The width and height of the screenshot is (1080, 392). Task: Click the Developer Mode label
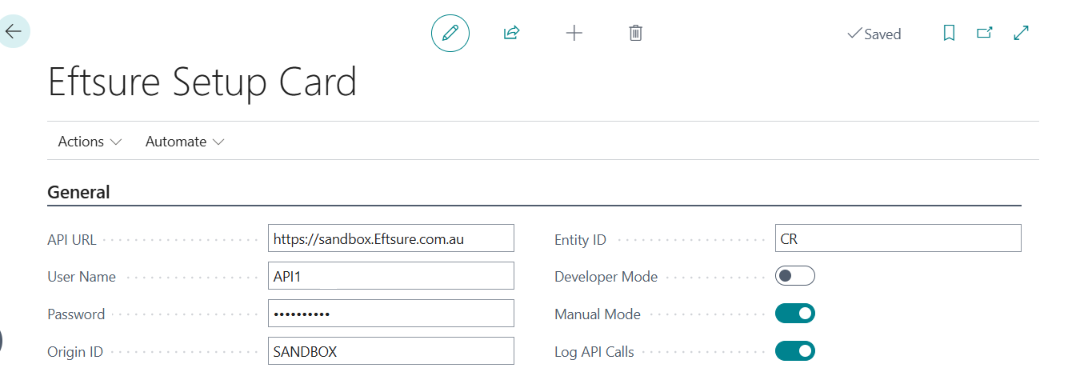click(x=606, y=277)
